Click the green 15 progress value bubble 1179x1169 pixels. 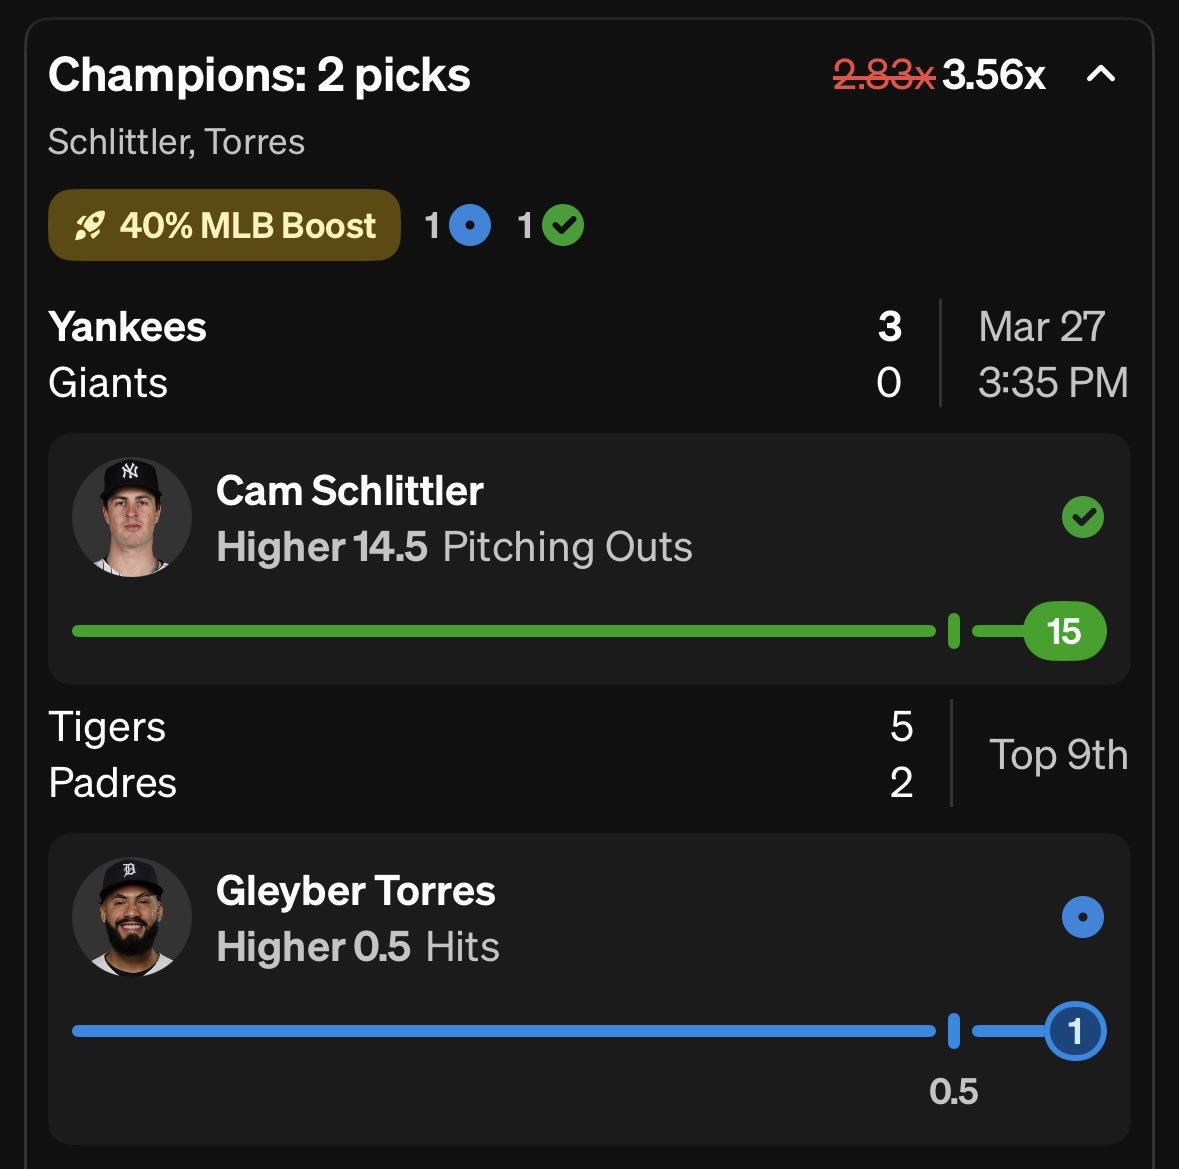tap(1064, 631)
